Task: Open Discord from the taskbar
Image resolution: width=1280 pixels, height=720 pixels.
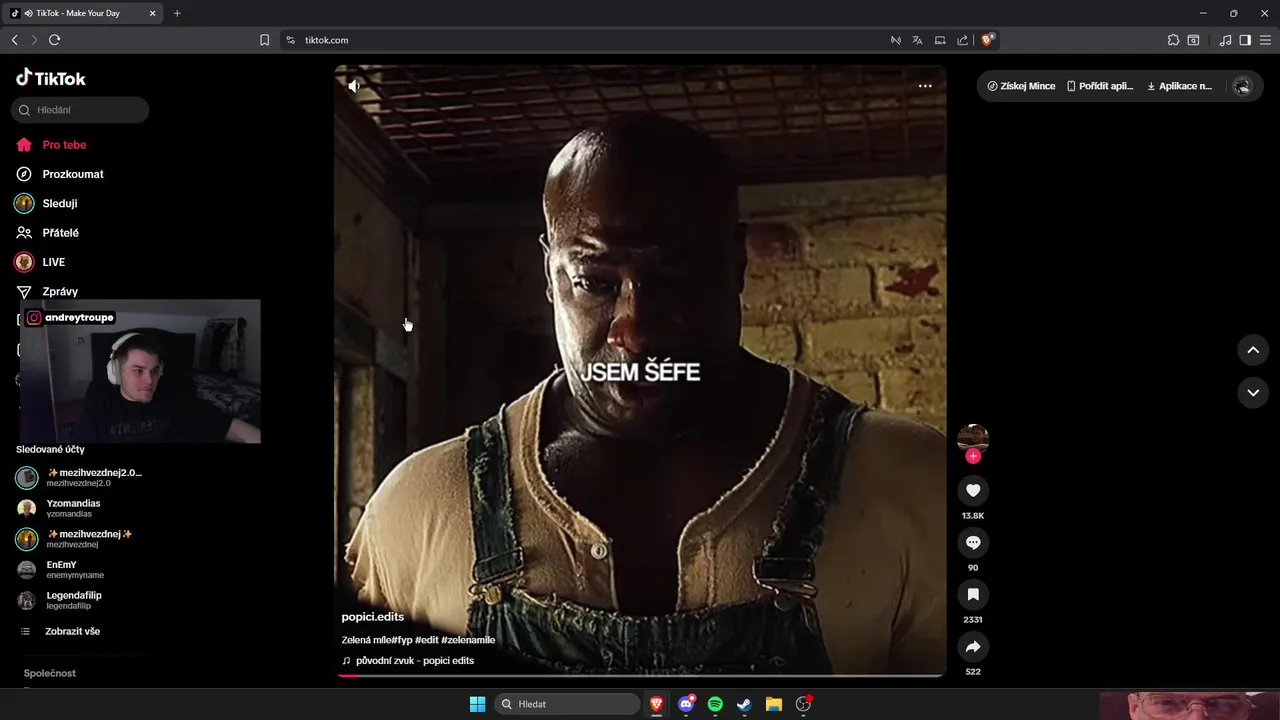Action: click(x=686, y=704)
